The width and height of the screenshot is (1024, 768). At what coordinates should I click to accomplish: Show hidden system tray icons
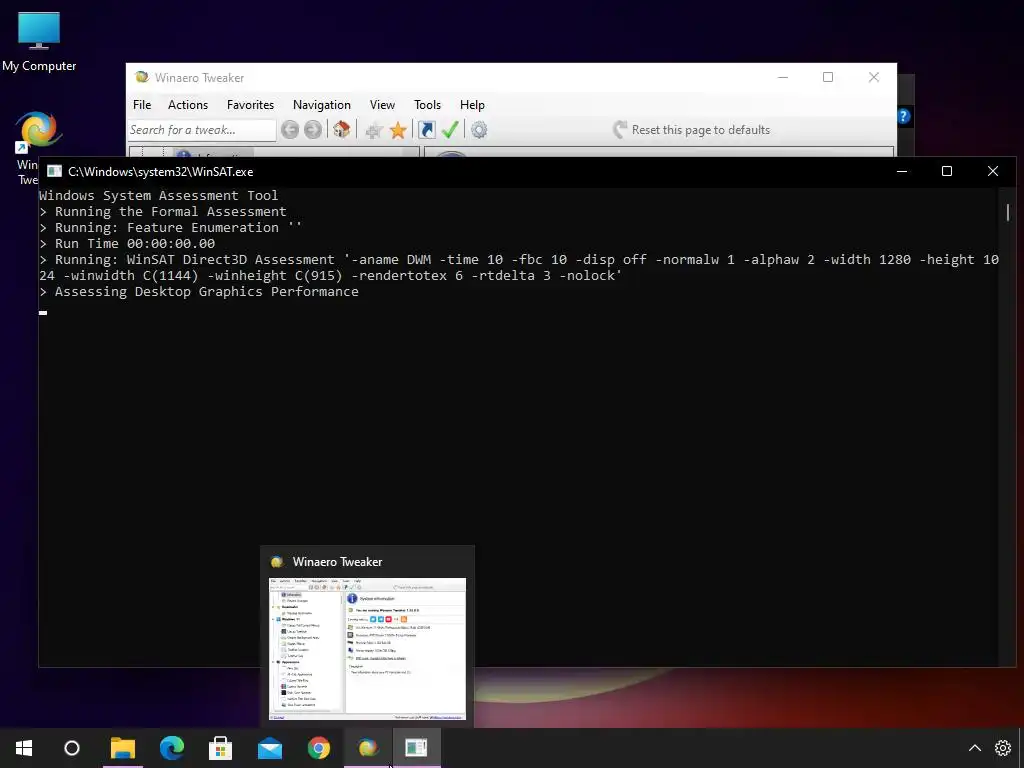974,748
